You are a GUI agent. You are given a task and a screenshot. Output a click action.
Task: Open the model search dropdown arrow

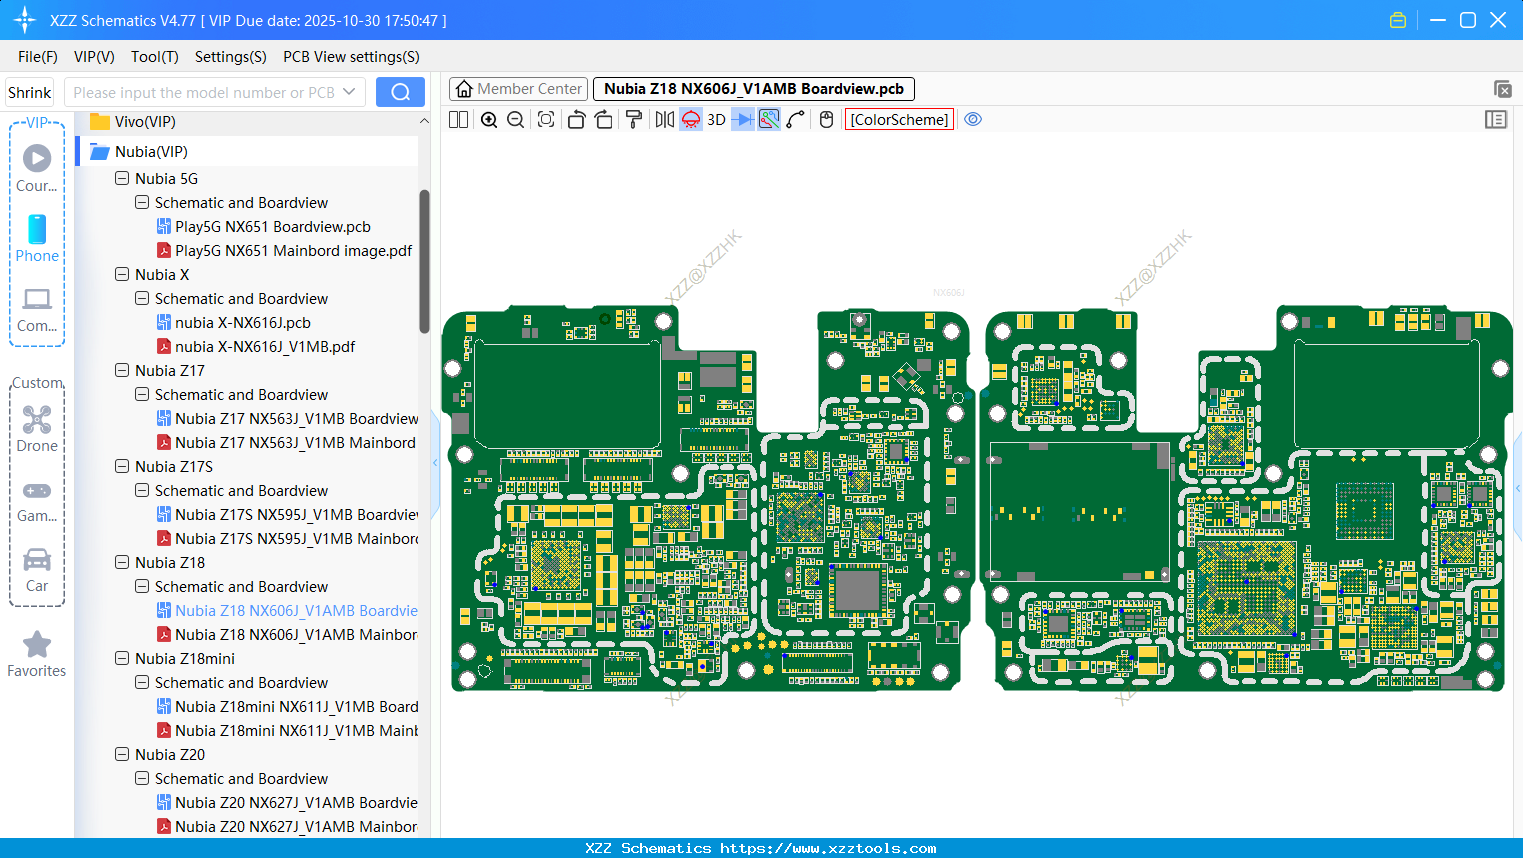click(x=349, y=92)
